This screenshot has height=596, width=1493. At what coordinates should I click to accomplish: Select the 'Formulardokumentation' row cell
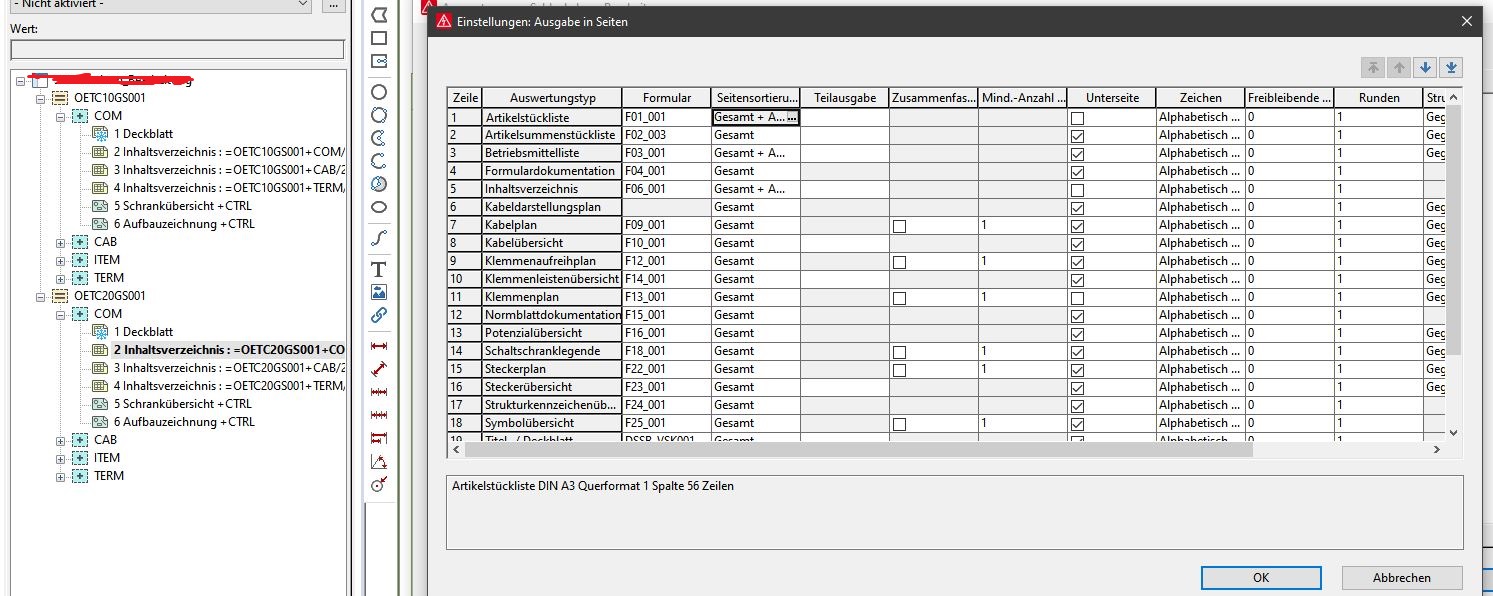click(x=552, y=172)
